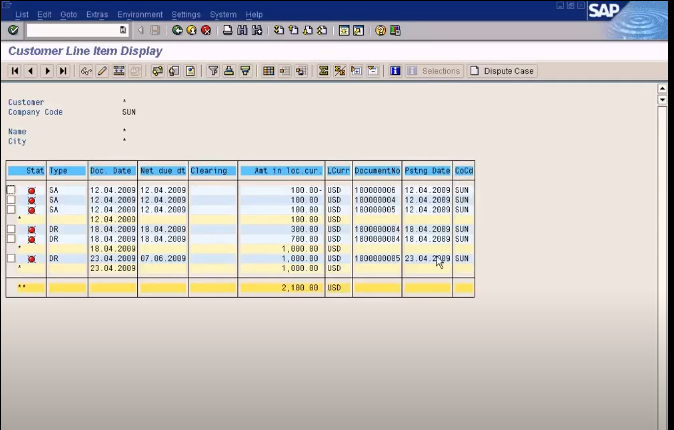Click the Create Shortcut icon

point(358,30)
